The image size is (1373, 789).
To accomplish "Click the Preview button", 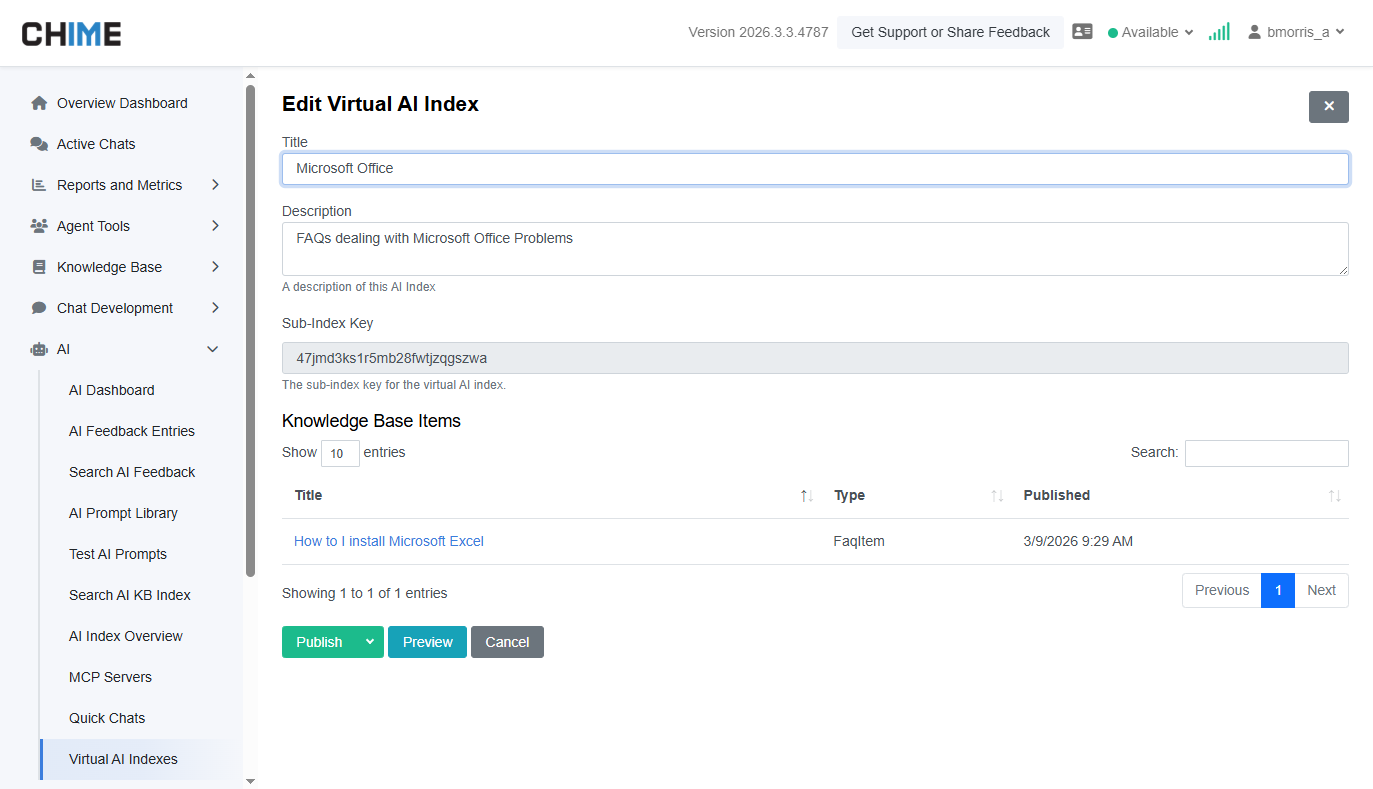I will click(x=427, y=642).
